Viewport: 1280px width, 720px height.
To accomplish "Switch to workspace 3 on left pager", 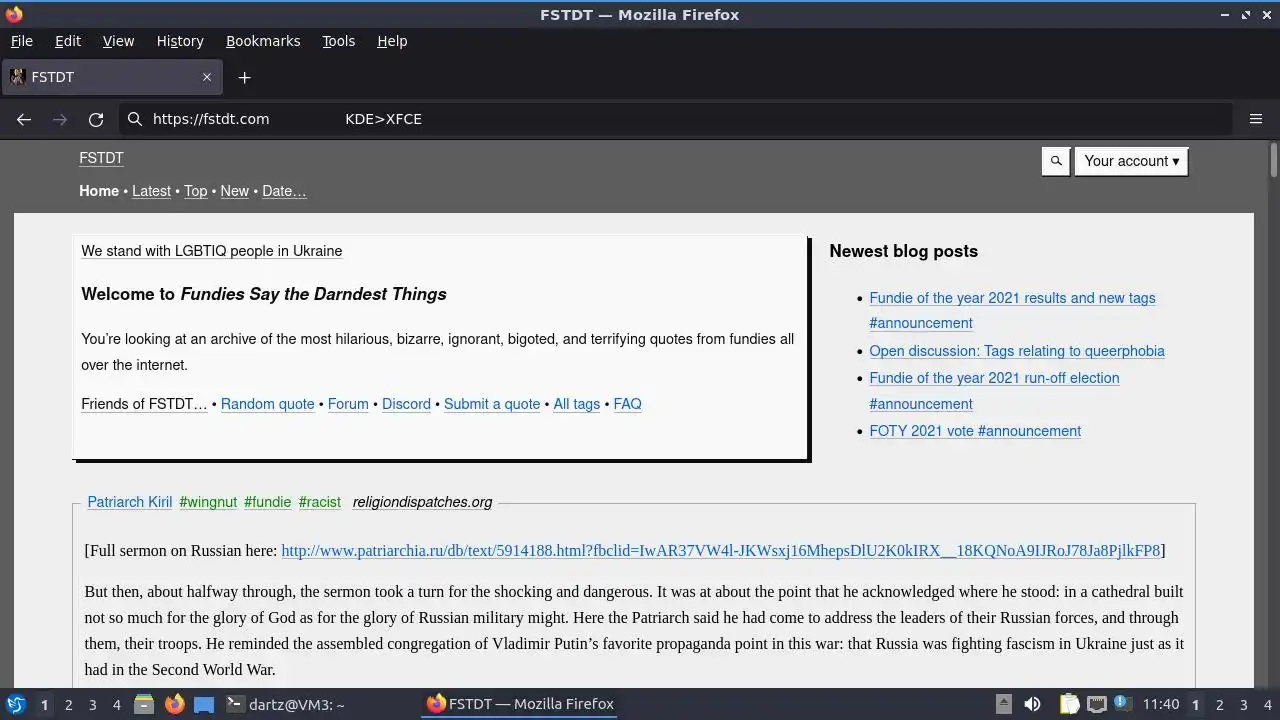I will pos(92,704).
